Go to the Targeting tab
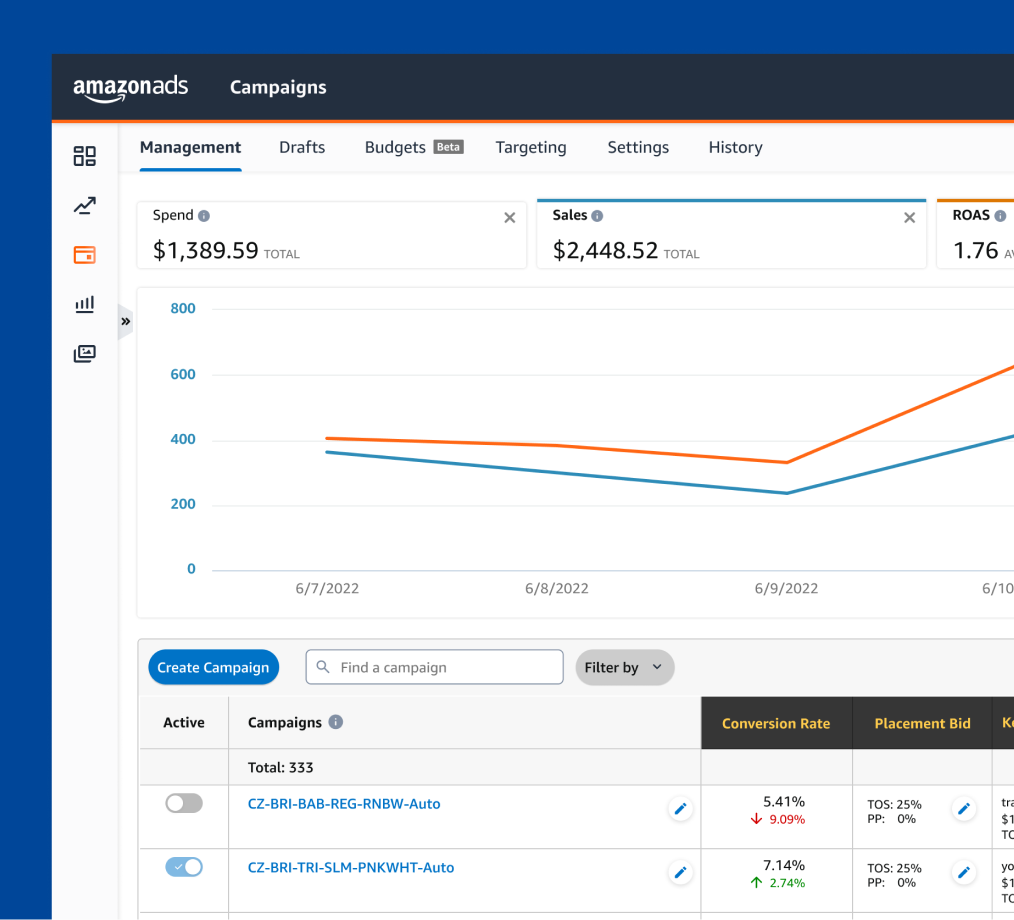The height and width of the screenshot is (920, 1014). coord(531,147)
